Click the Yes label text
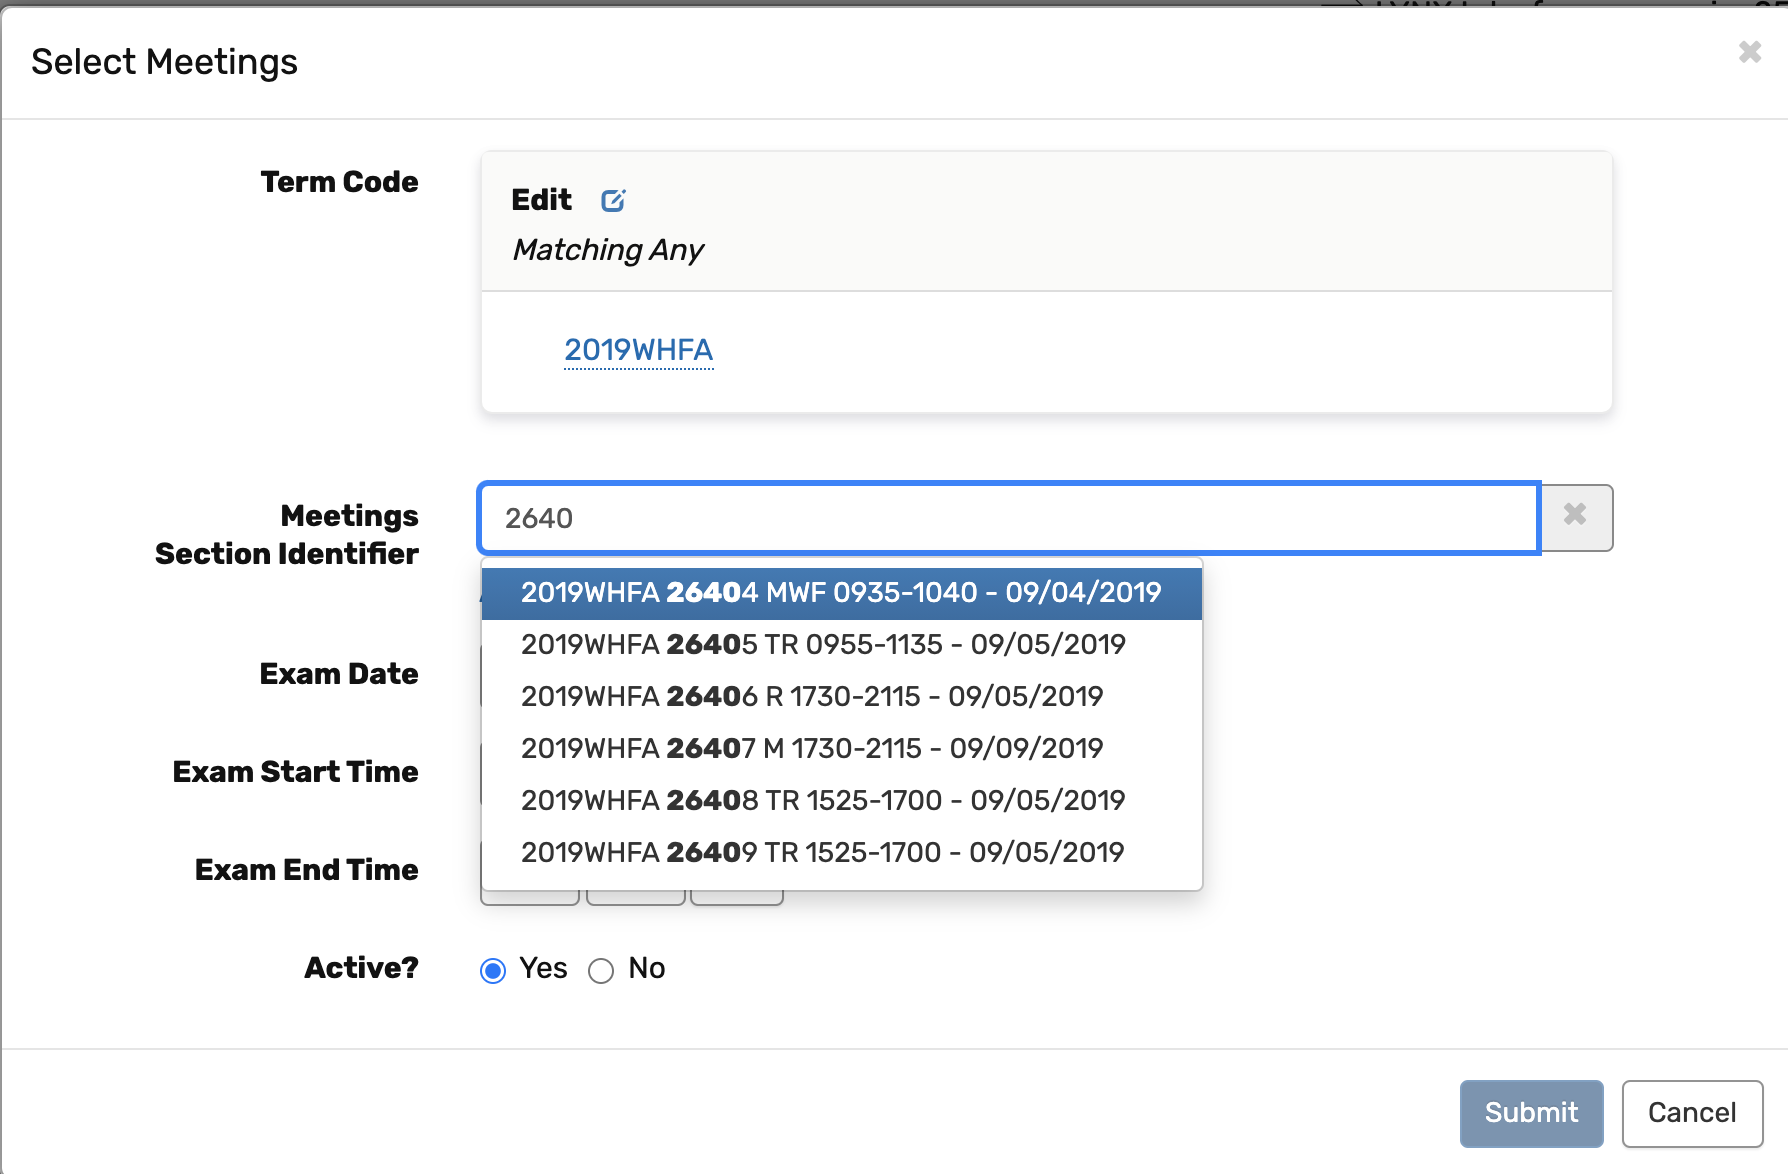Viewport: 1788px width, 1174px height. pyautogui.click(x=543, y=968)
